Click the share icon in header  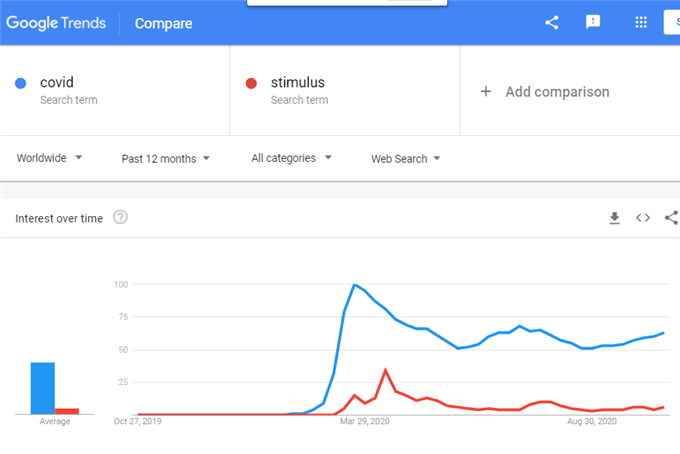[552, 23]
